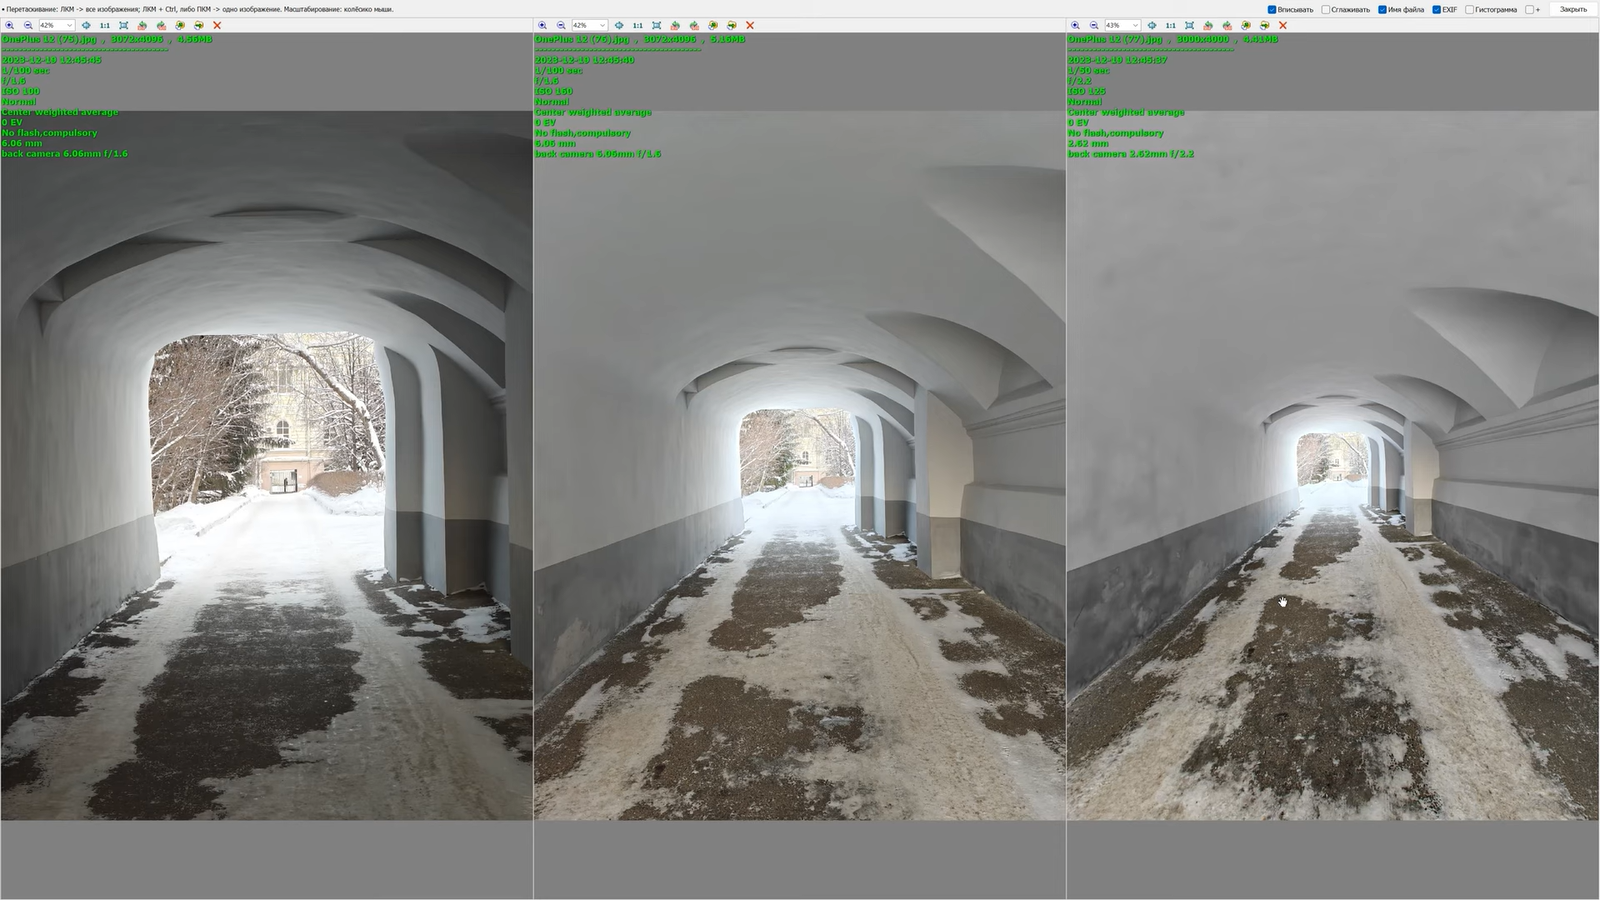Fit image to window in right panel
Image resolution: width=1600 pixels, height=900 pixels.
[x=1189, y=25]
